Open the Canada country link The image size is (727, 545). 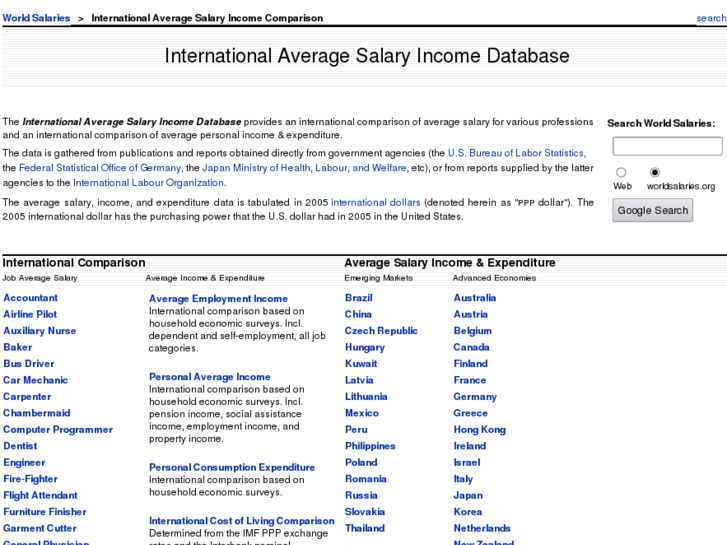(x=472, y=347)
